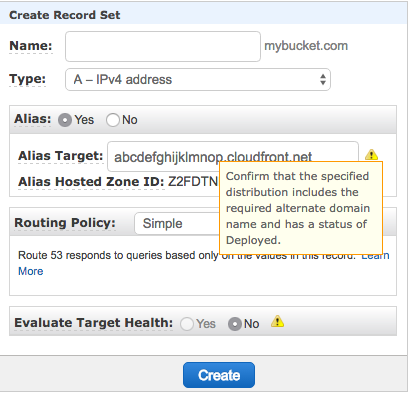The image size is (412, 394).
Task: Click the Alias Target label
Action: pyautogui.click(x=61, y=156)
